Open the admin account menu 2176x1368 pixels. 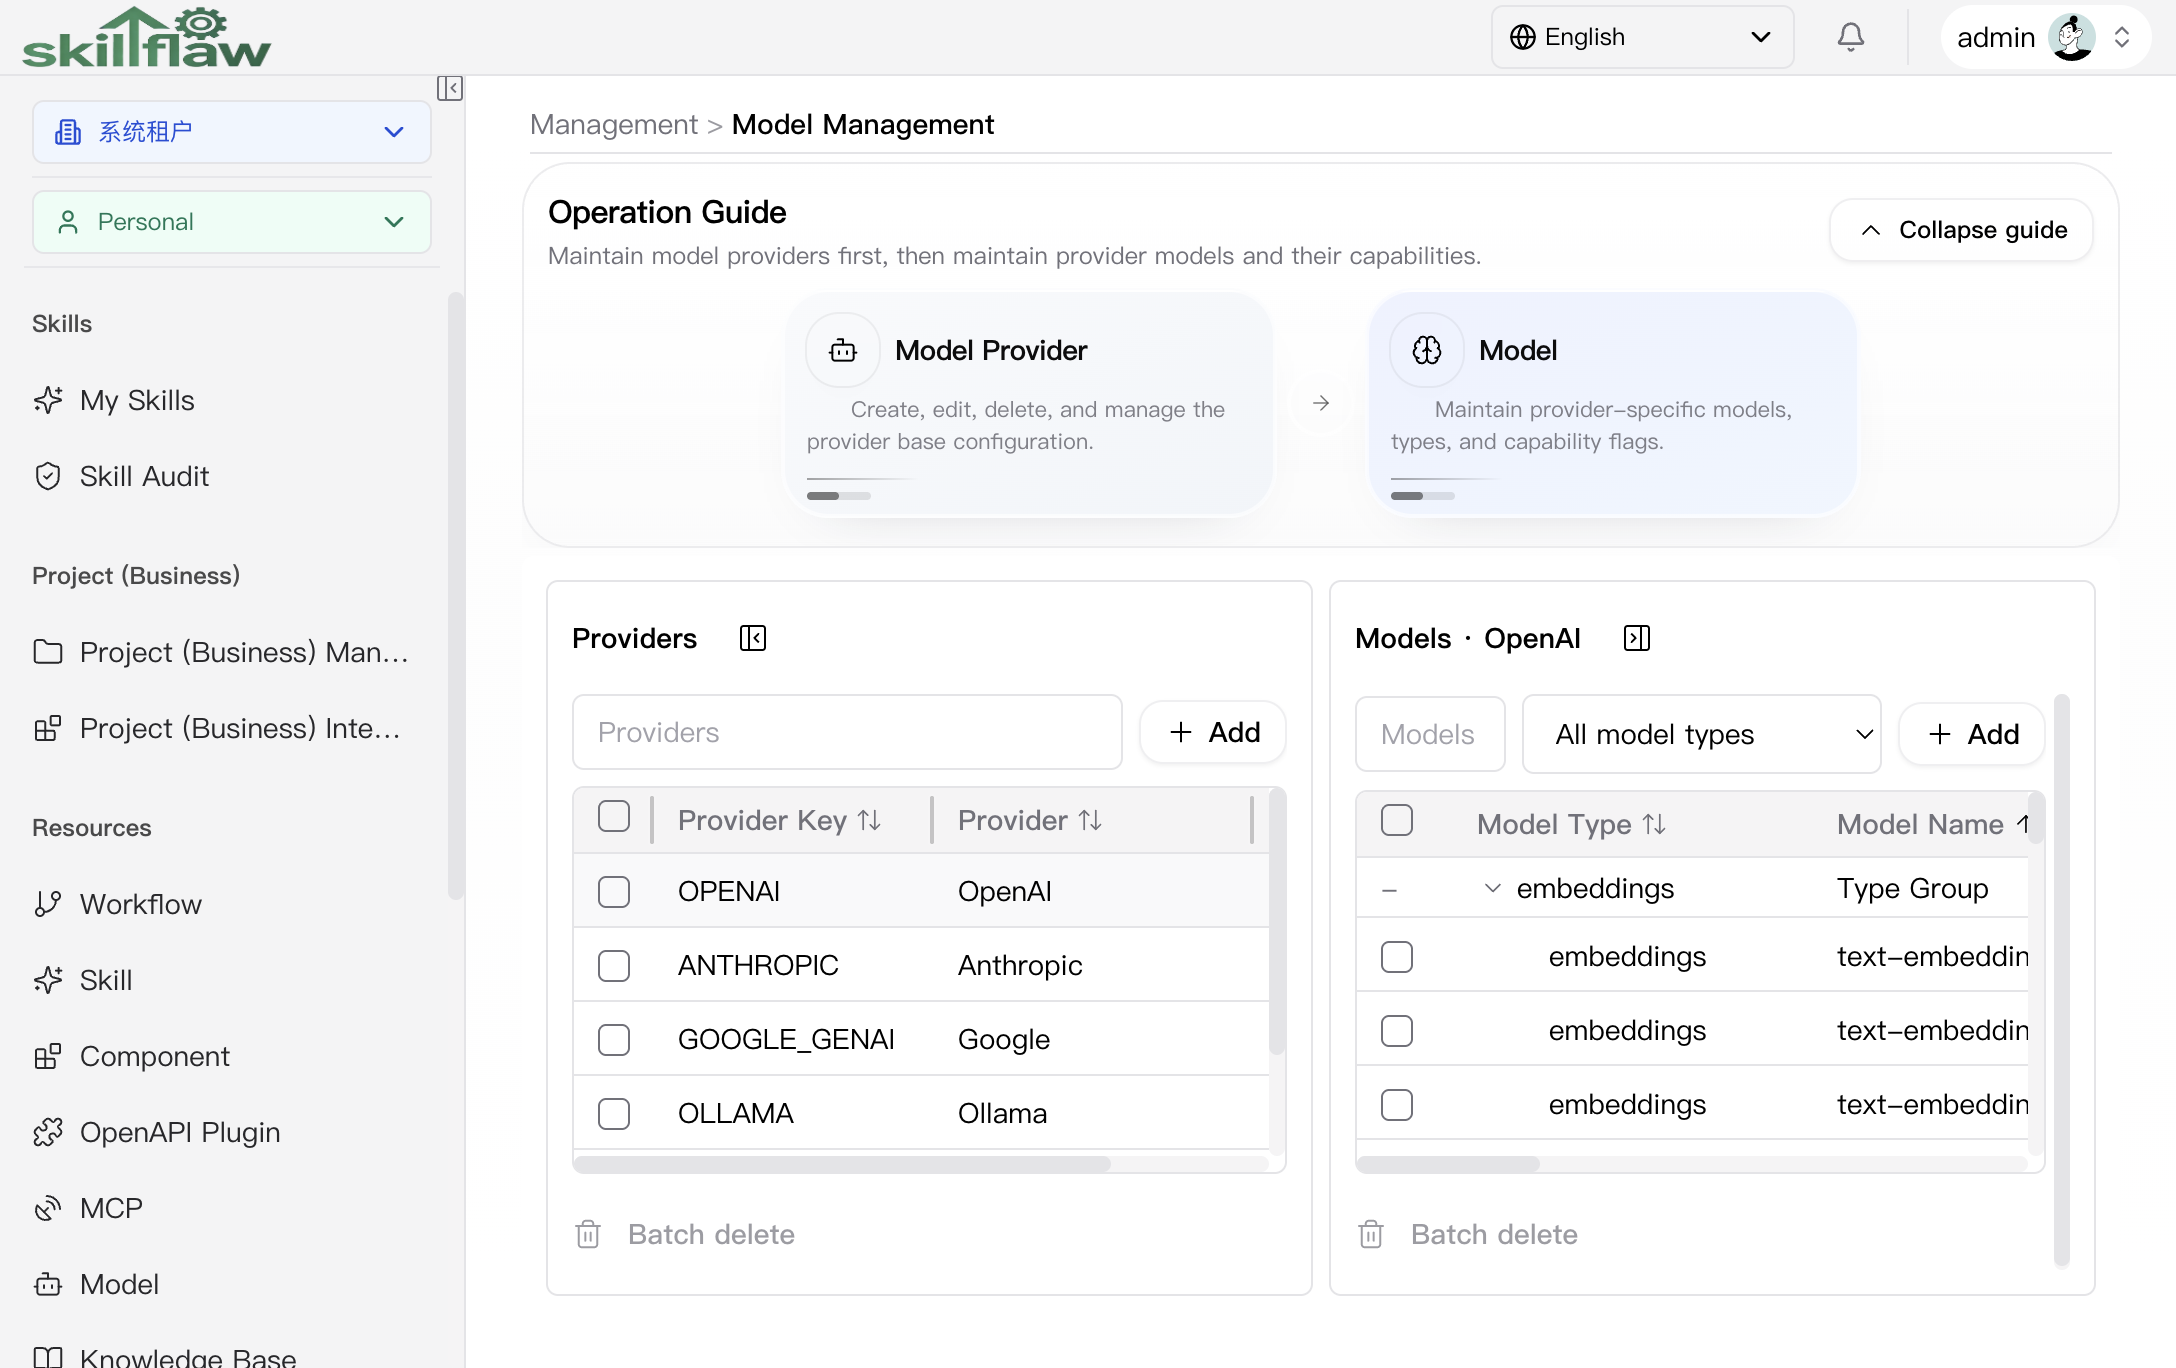point(2045,37)
